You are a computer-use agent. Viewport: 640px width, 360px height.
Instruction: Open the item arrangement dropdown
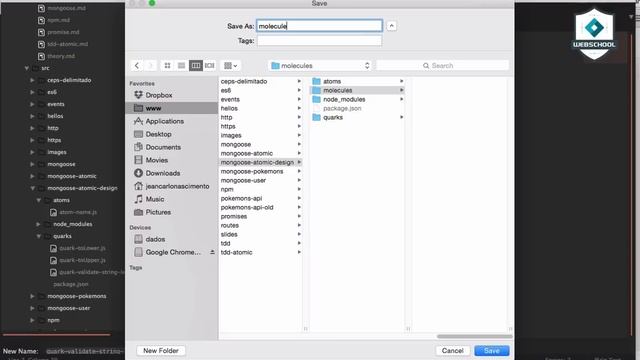231,65
